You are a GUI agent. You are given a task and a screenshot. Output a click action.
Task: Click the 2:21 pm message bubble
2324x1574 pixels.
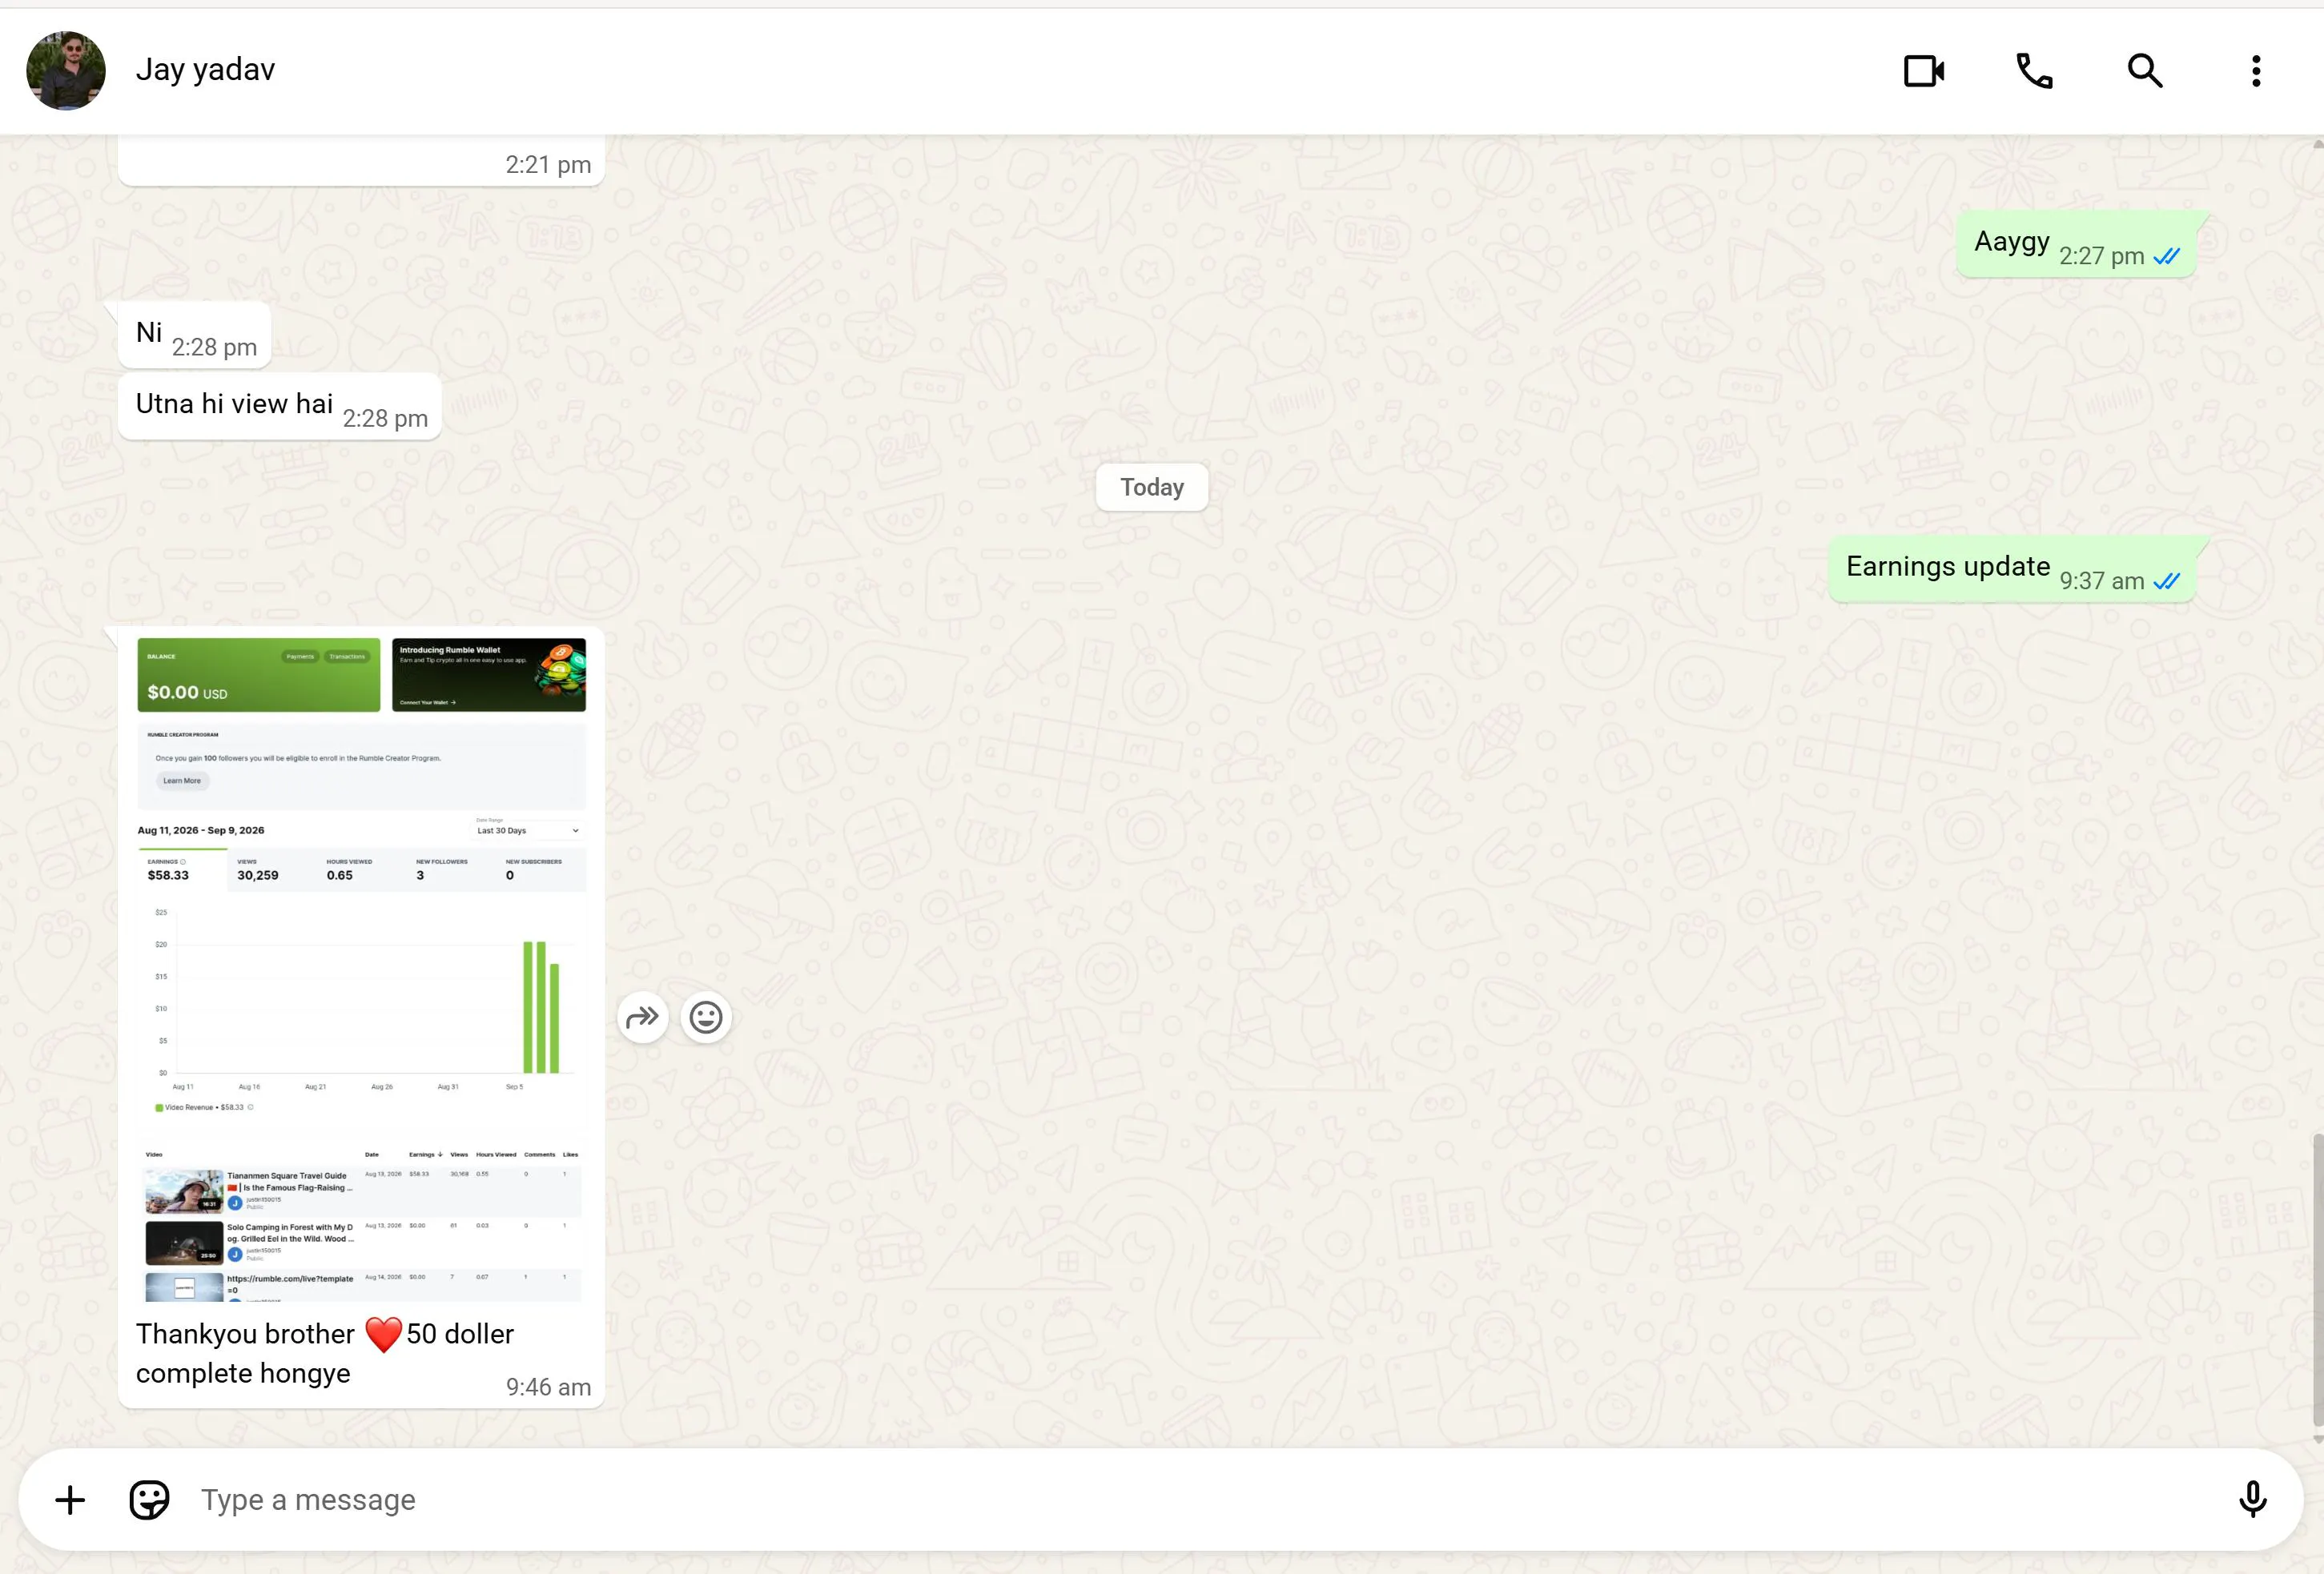click(362, 161)
